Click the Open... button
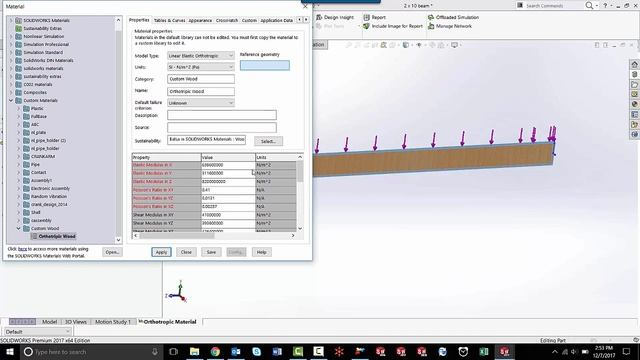This screenshot has width=640, height=360. [112, 252]
